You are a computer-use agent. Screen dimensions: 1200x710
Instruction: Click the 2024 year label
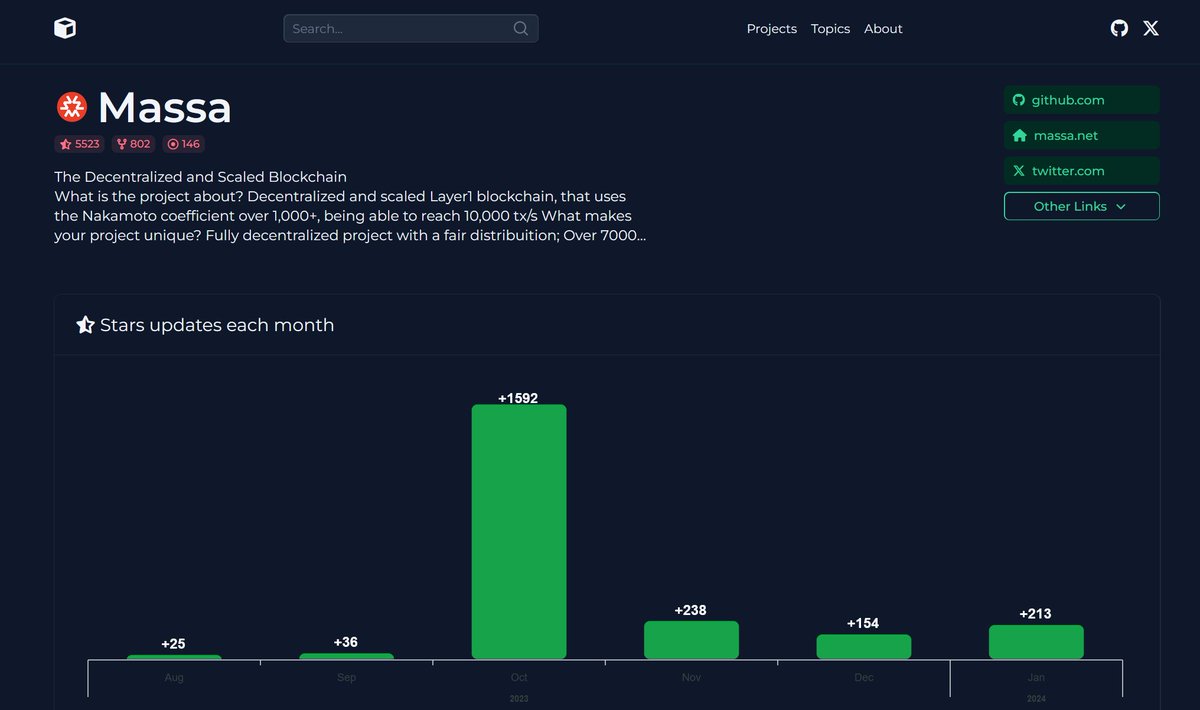[1036, 699]
